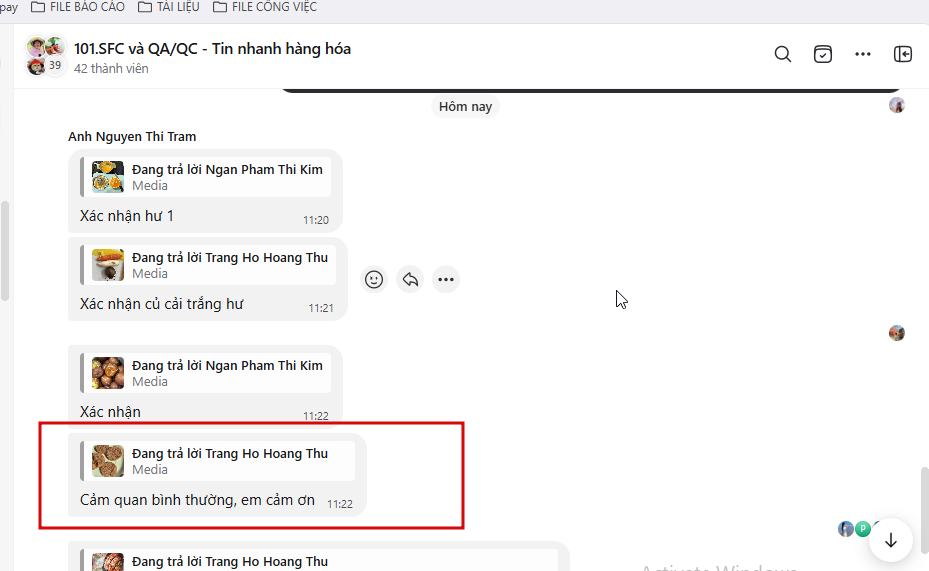Open the TÀI LIỆU bookmark folder
Viewport: 929px width, 571px height.
(169, 7)
